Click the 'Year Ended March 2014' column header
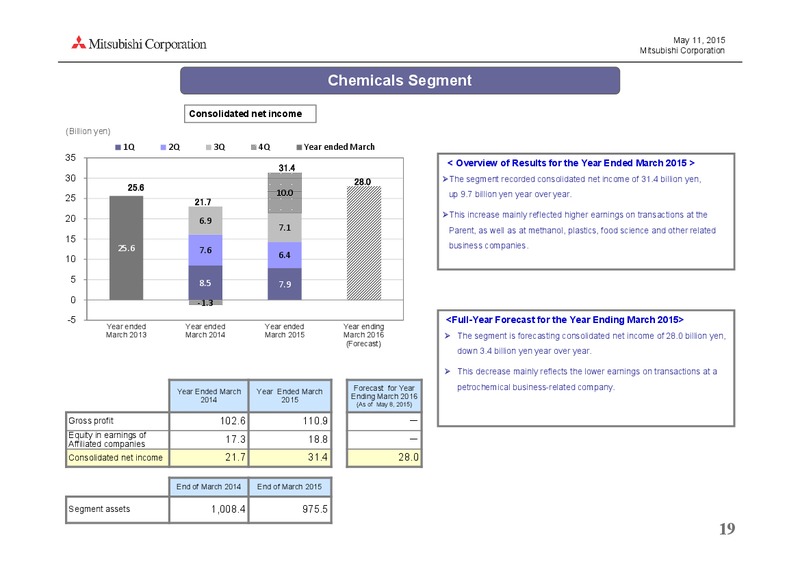 (209, 396)
